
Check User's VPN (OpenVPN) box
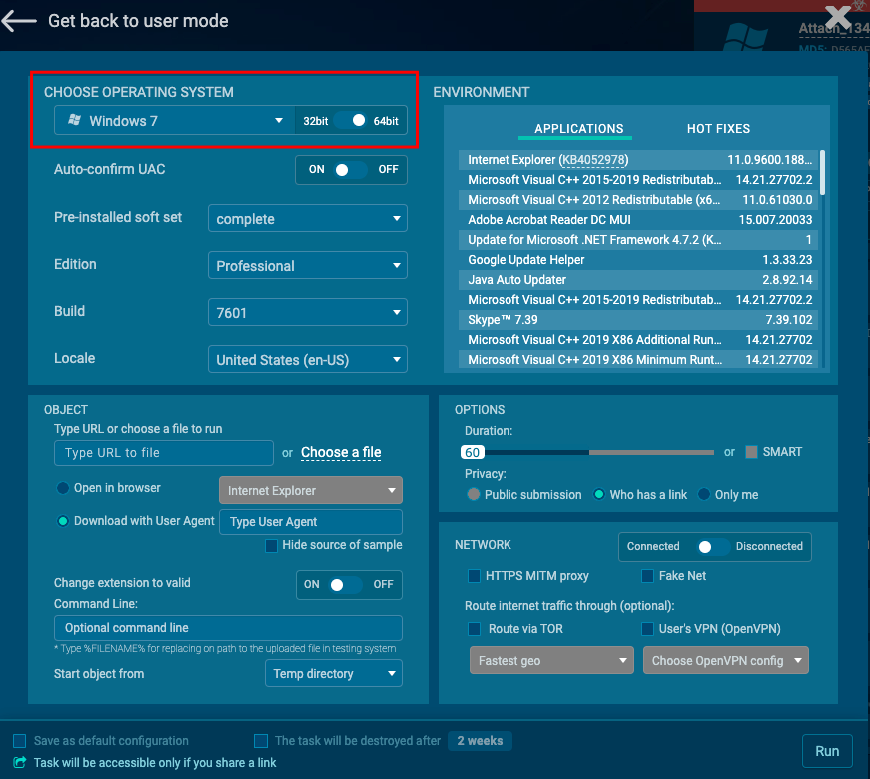647,629
